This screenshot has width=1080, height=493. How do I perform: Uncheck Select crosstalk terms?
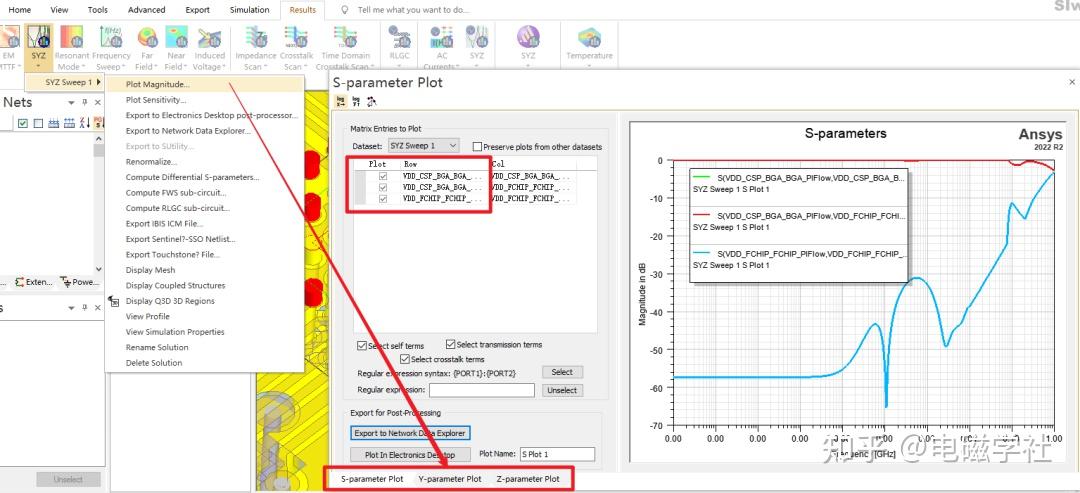click(x=405, y=359)
